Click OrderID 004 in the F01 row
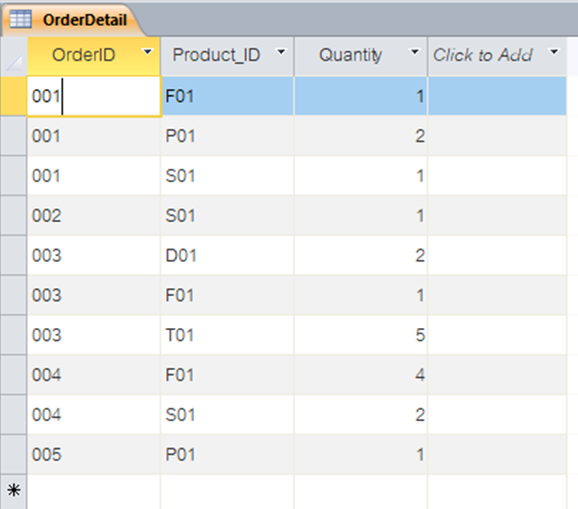 pyautogui.click(x=94, y=374)
